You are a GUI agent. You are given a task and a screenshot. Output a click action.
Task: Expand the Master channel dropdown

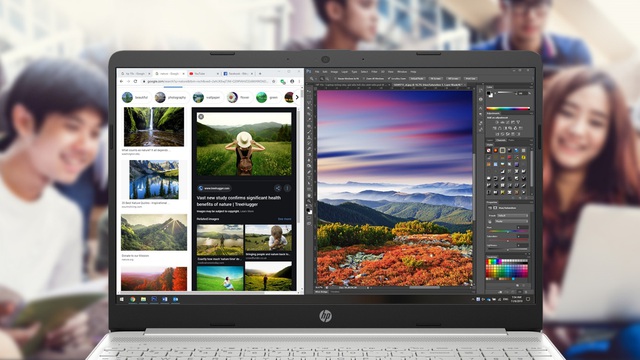tap(512, 221)
